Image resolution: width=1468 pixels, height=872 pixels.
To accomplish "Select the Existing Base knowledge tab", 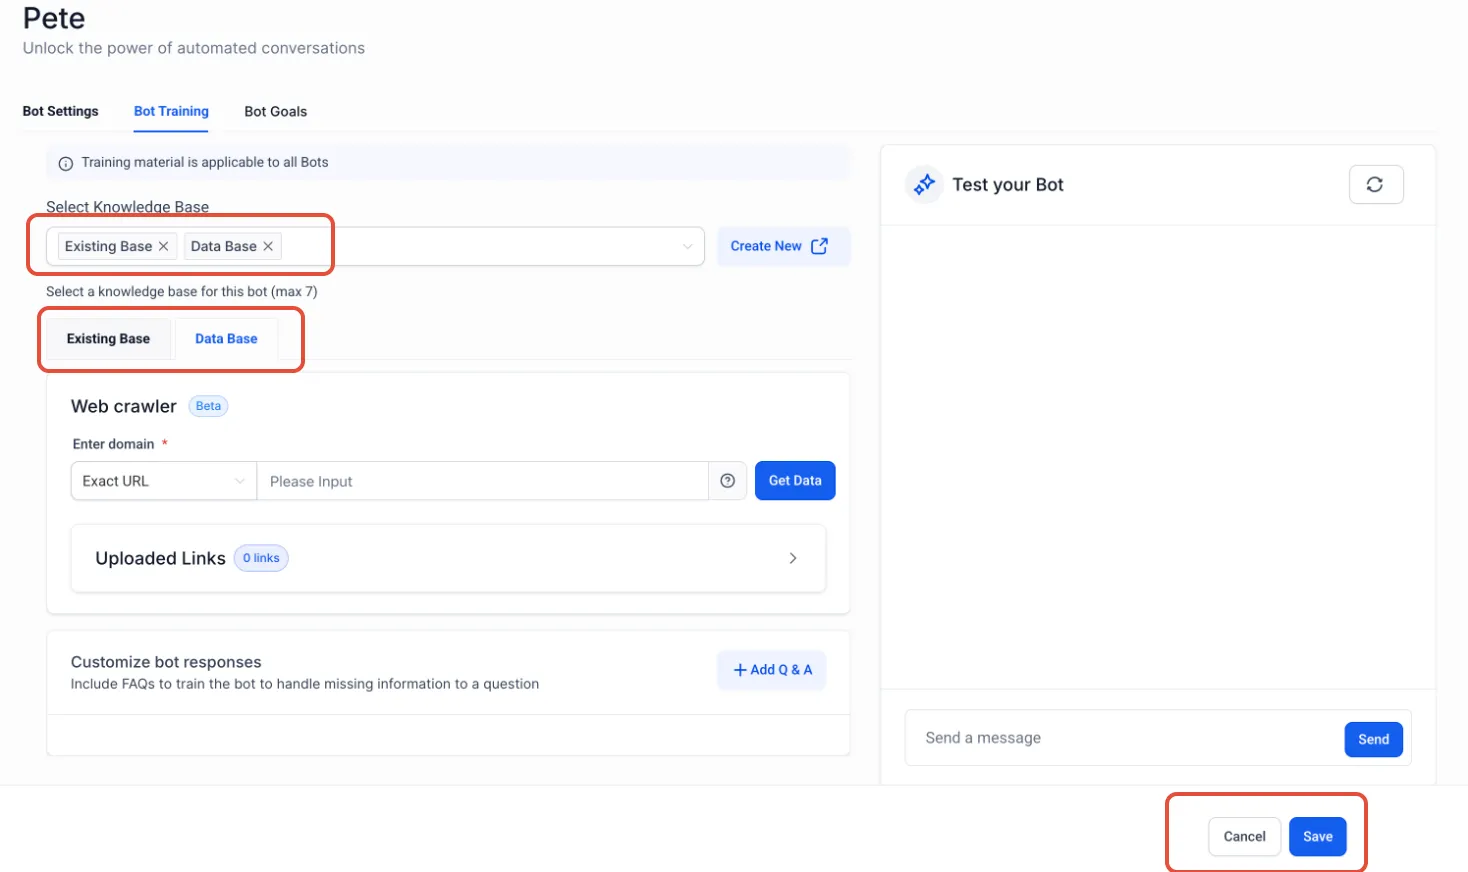I will tap(108, 339).
